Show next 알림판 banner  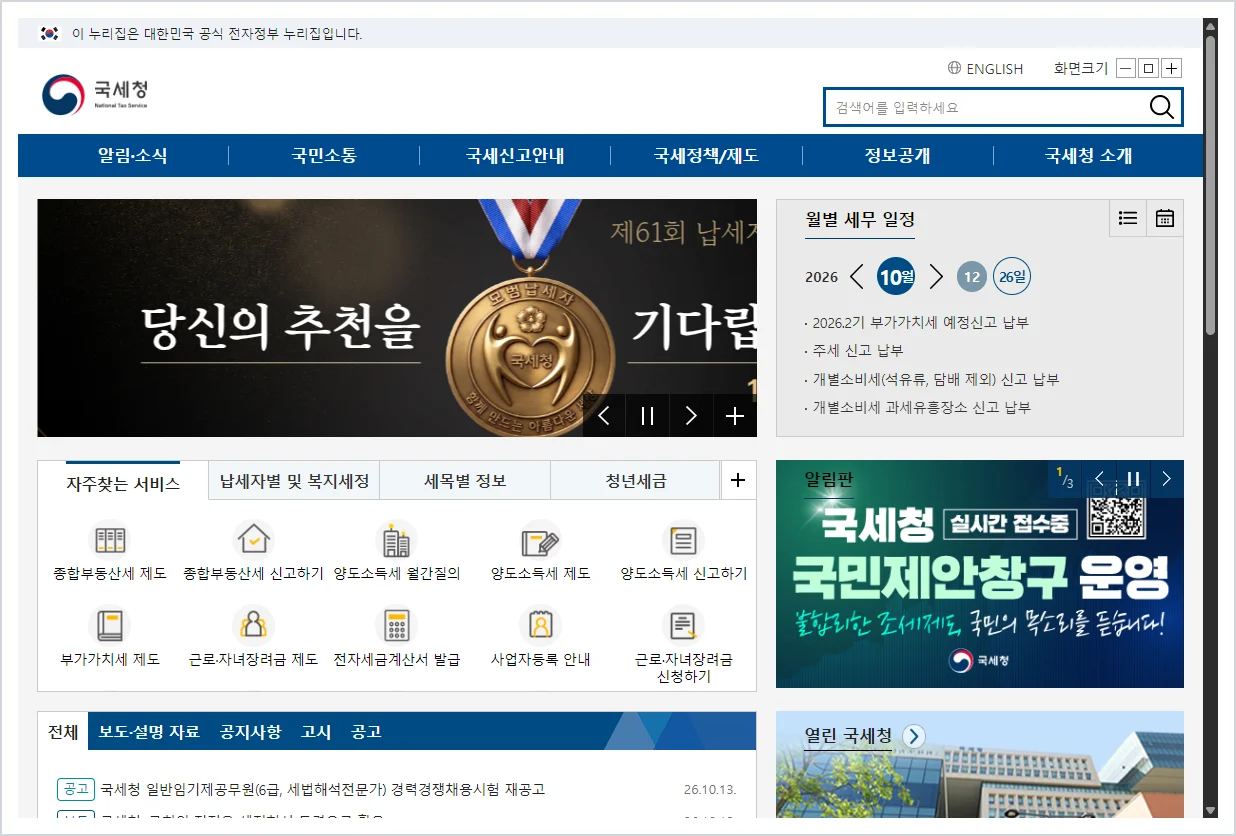(1166, 479)
